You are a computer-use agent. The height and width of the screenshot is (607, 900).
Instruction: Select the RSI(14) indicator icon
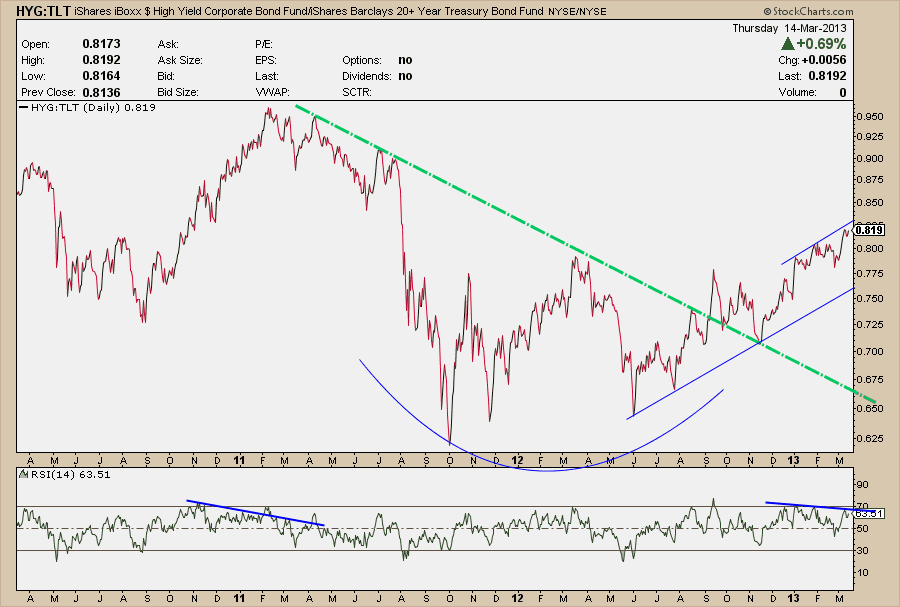tap(23, 474)
